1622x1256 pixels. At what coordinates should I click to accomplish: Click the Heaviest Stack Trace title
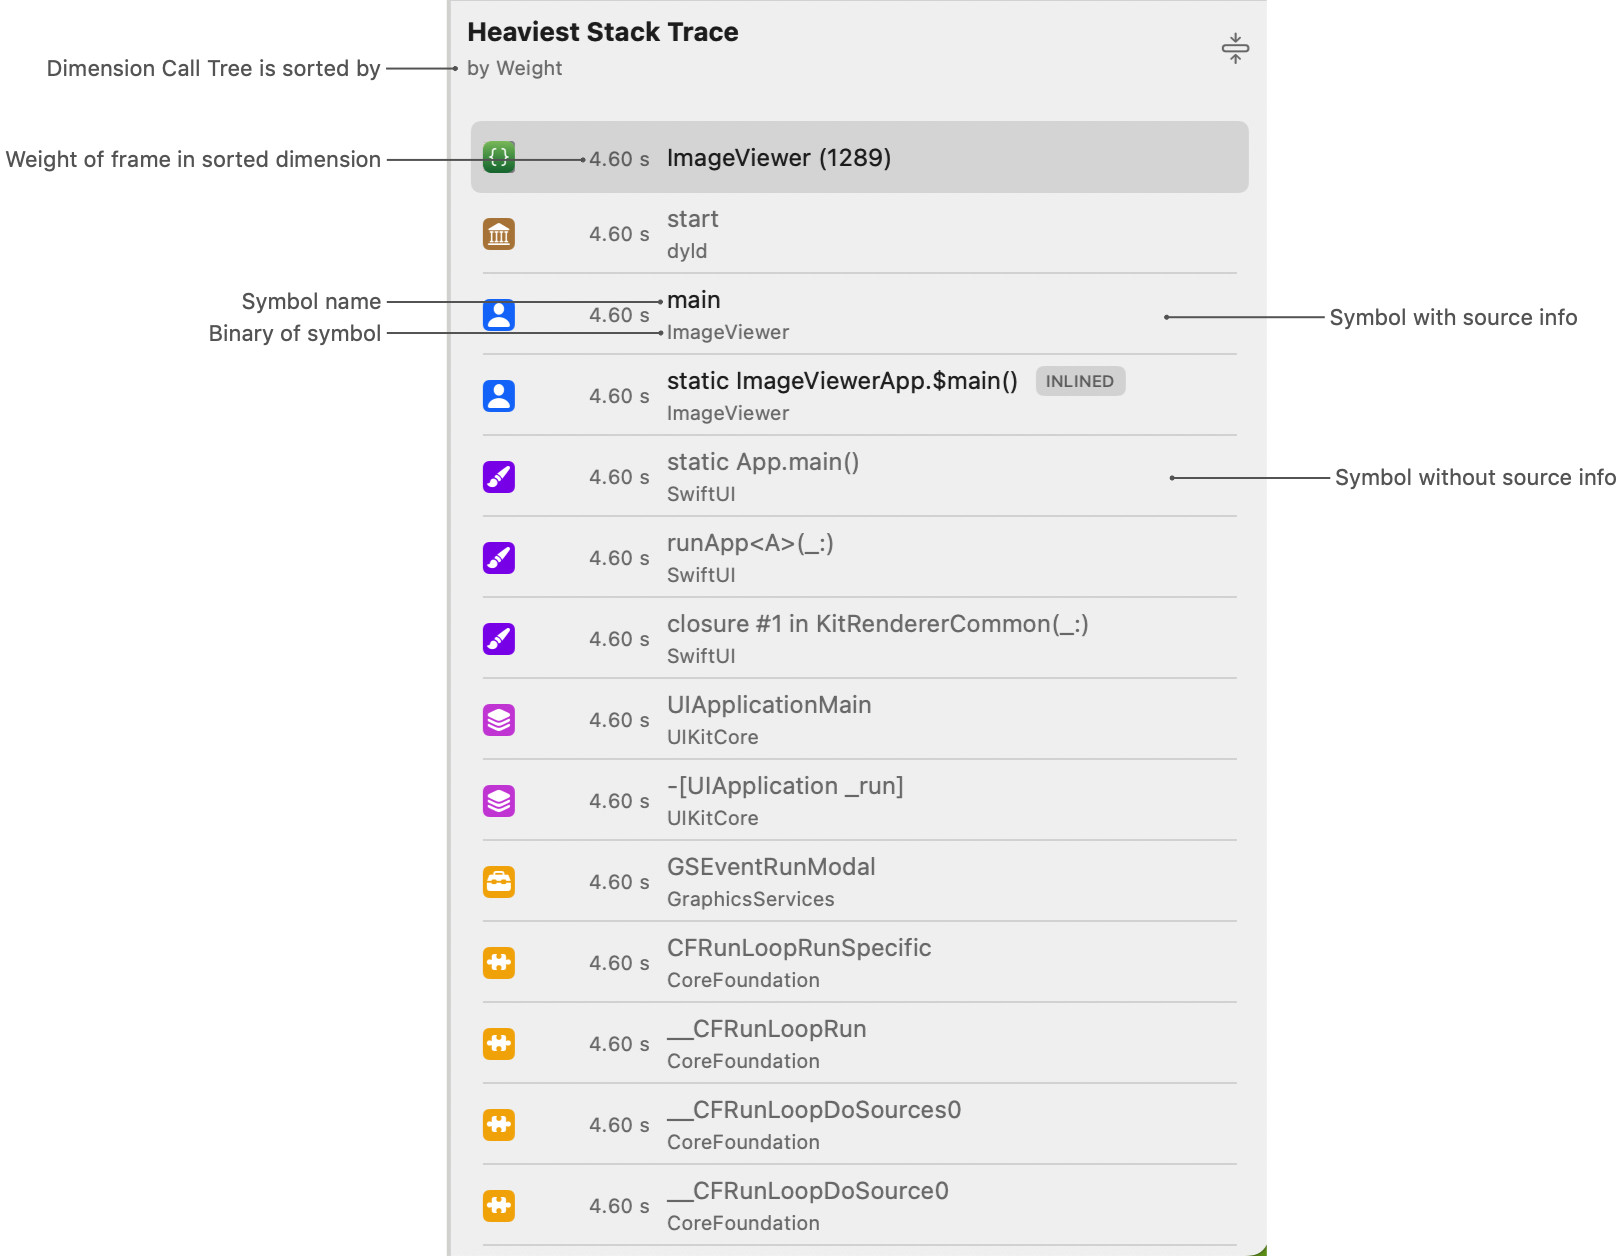coord(603,31)
